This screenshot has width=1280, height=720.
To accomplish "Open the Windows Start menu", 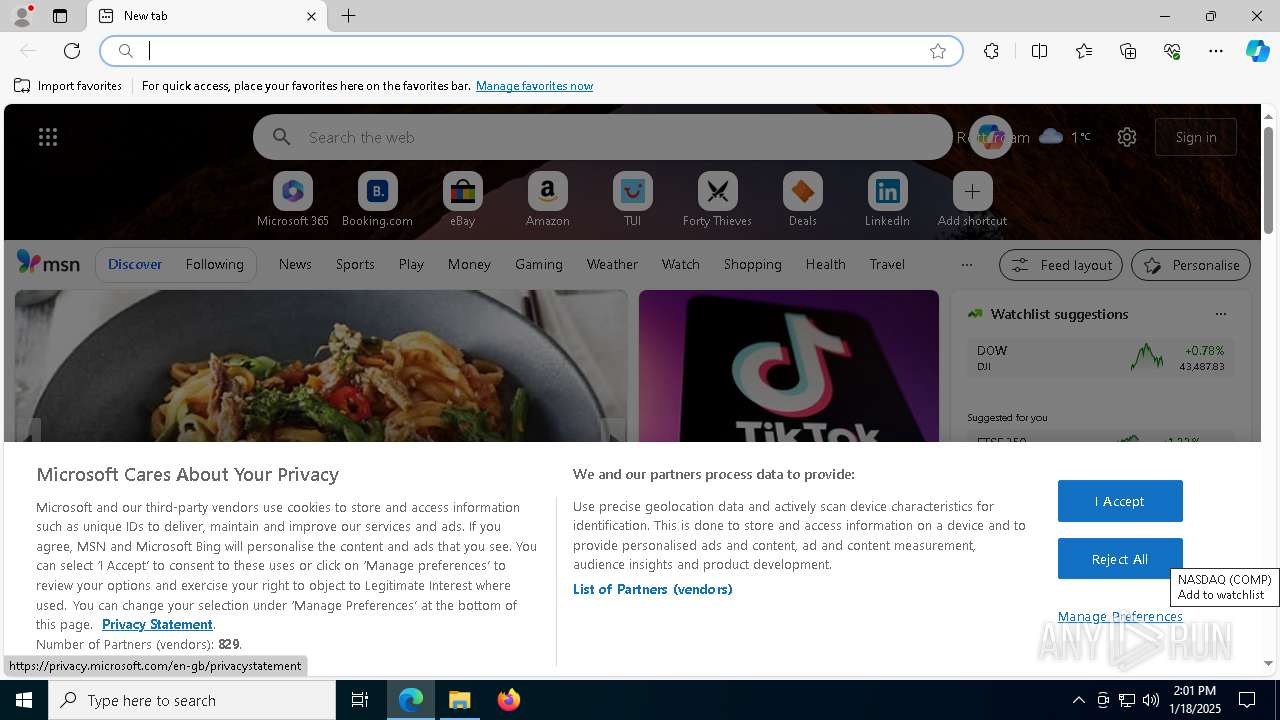I will (24, 700).
